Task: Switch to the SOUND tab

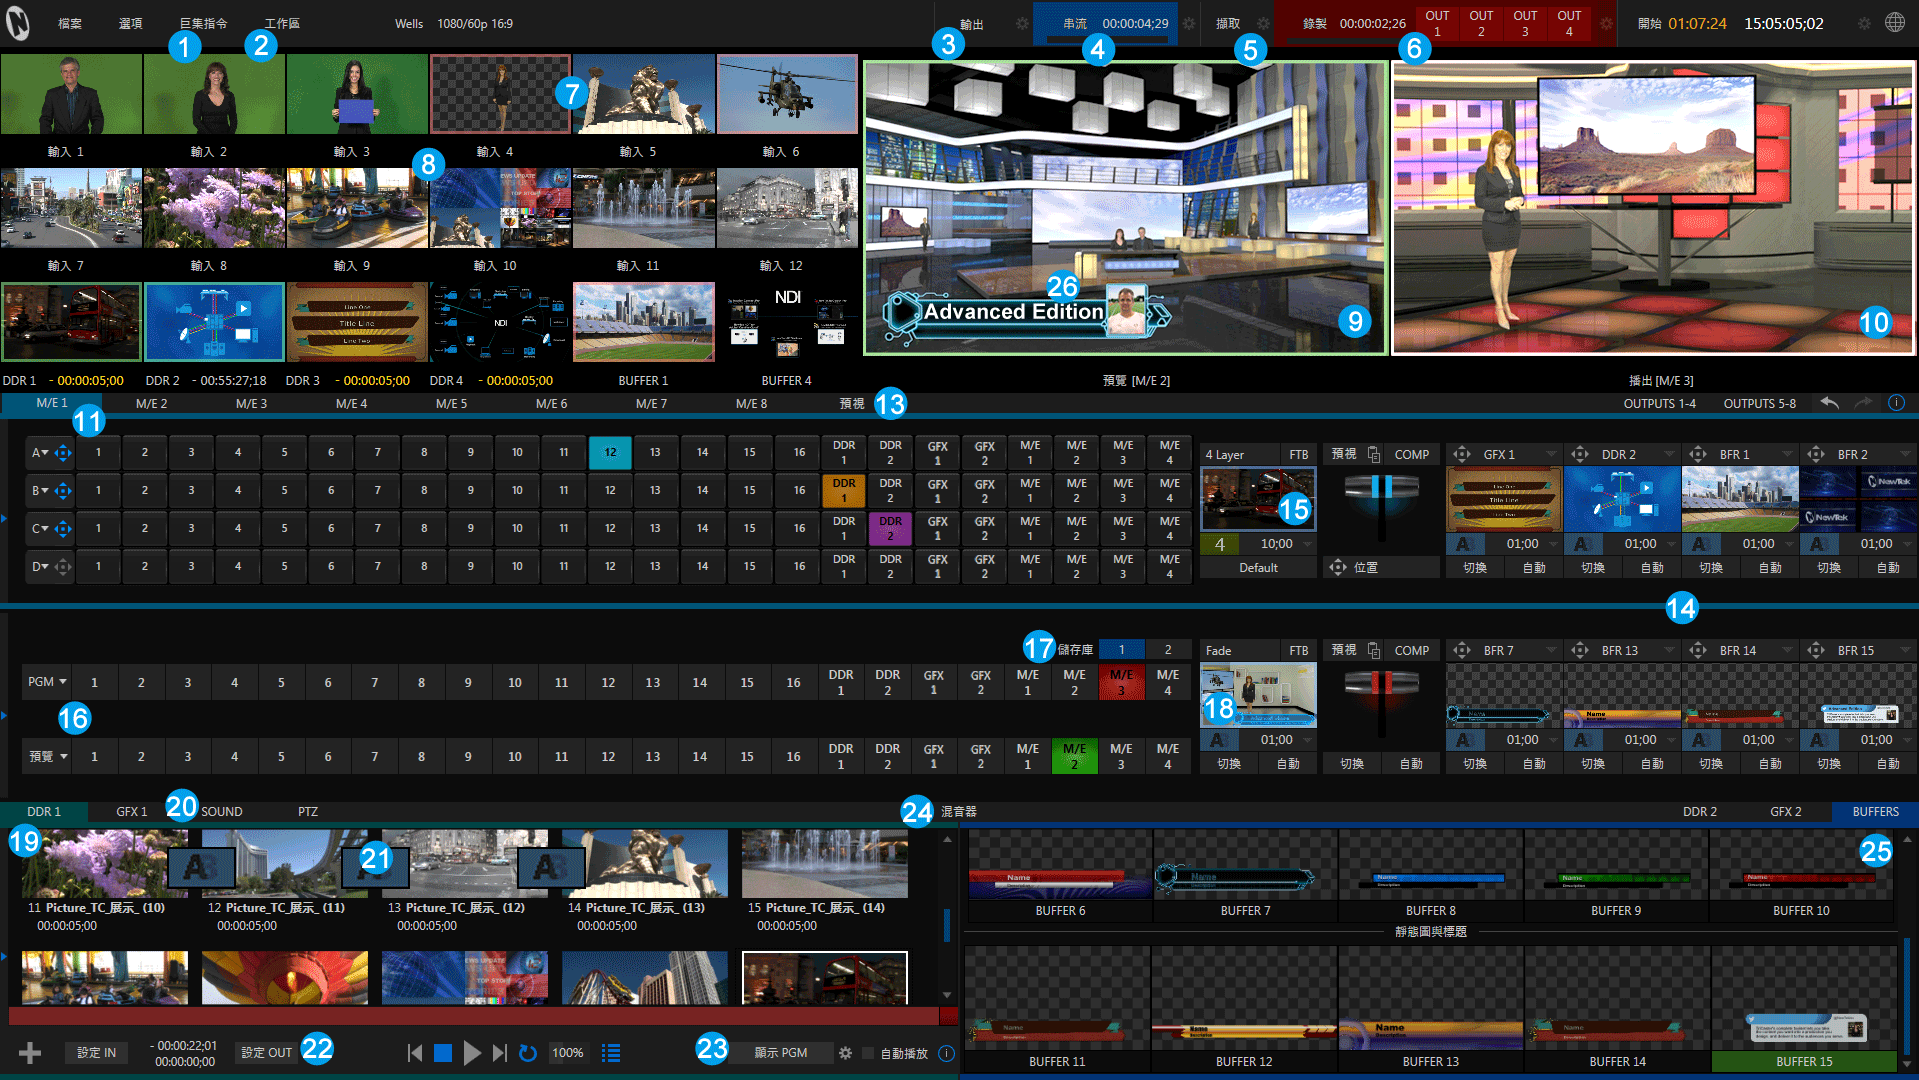Action: [221, 811]
